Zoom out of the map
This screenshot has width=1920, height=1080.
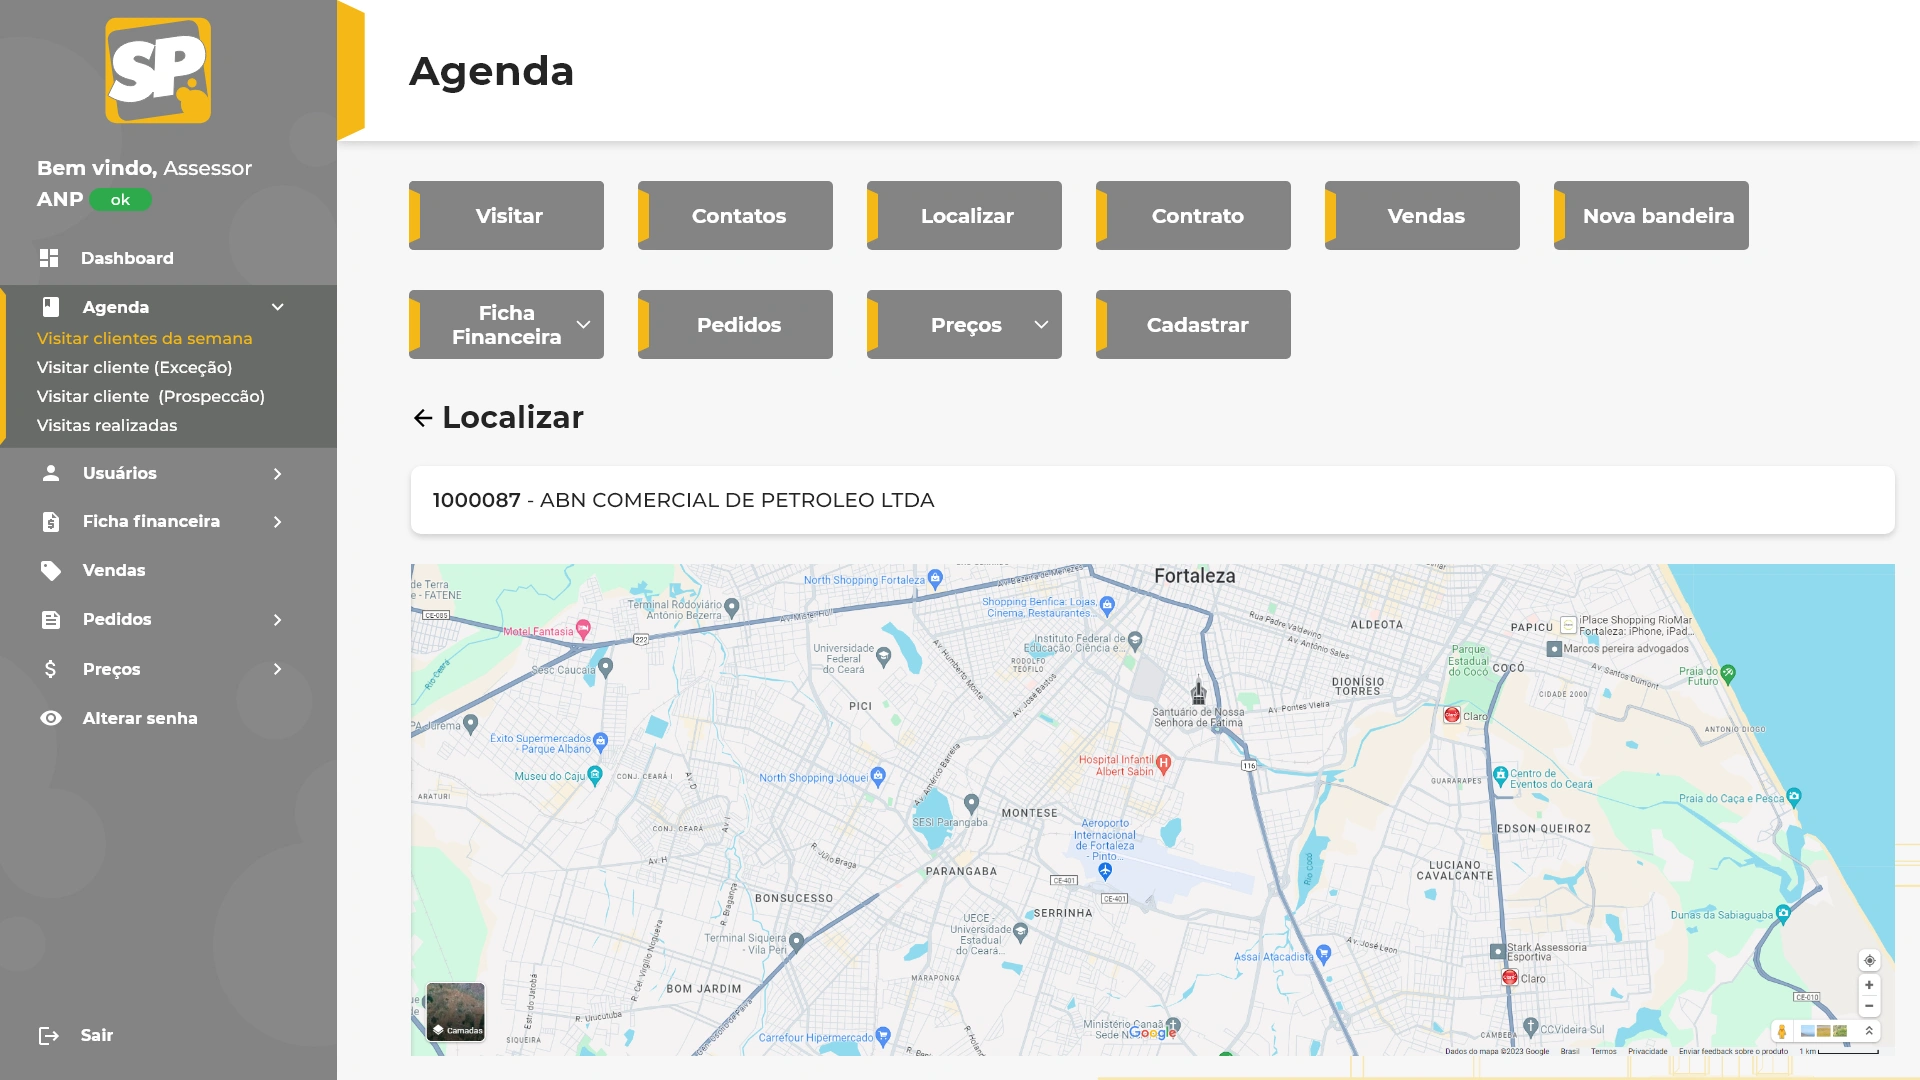tap(1868, 1006)
